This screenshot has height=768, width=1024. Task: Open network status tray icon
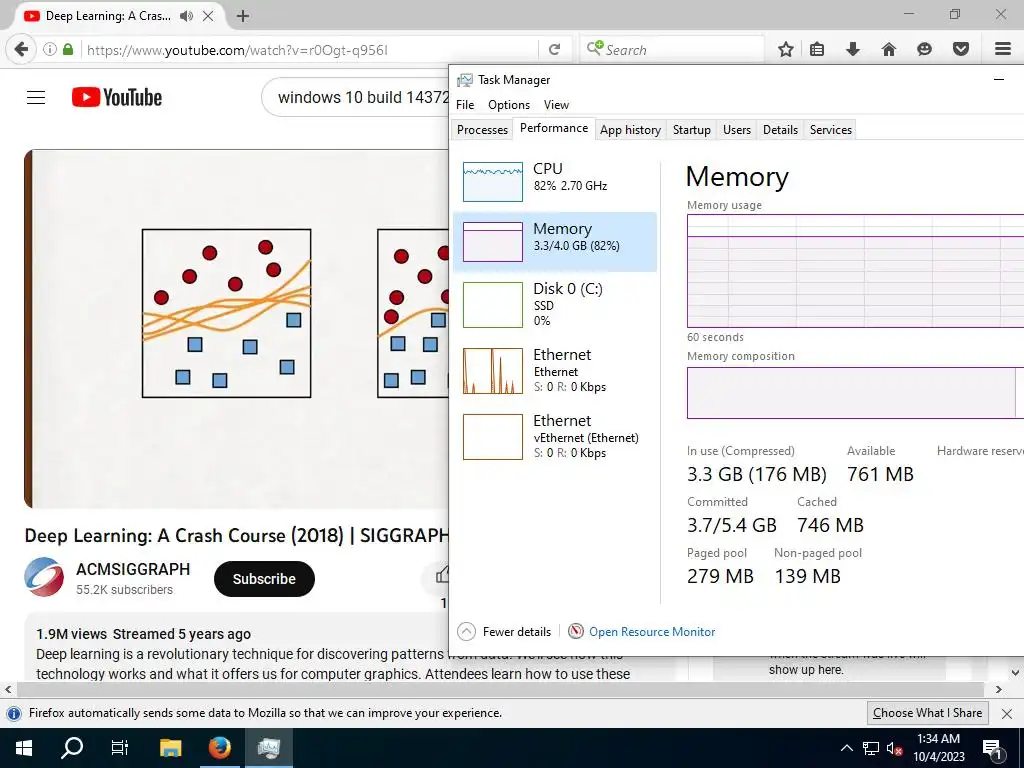[x=871, y=748]
